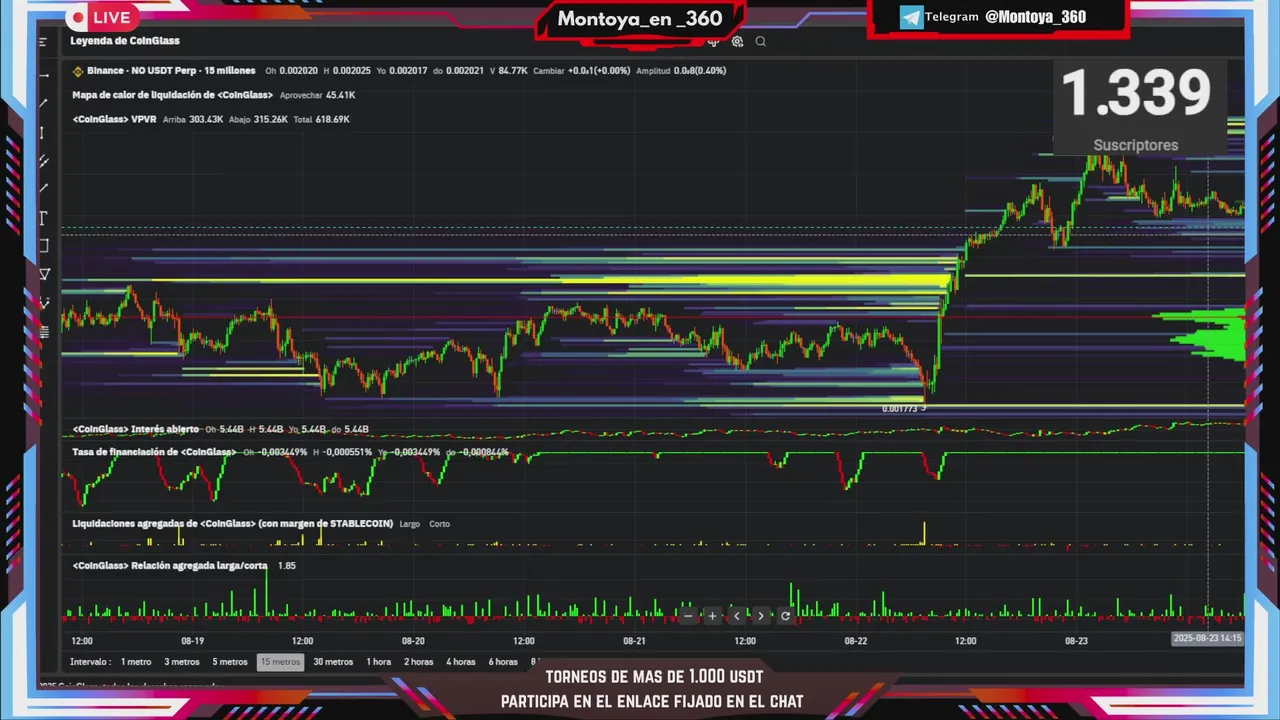Select the 3 metros interval

(x=182, y=662)
